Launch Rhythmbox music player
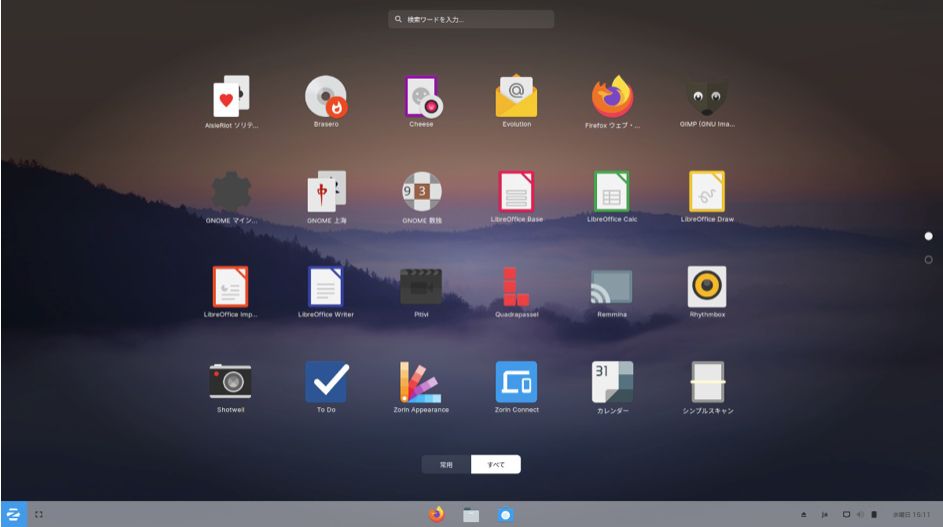The image size is (943, 527). (x=707, y=287)
